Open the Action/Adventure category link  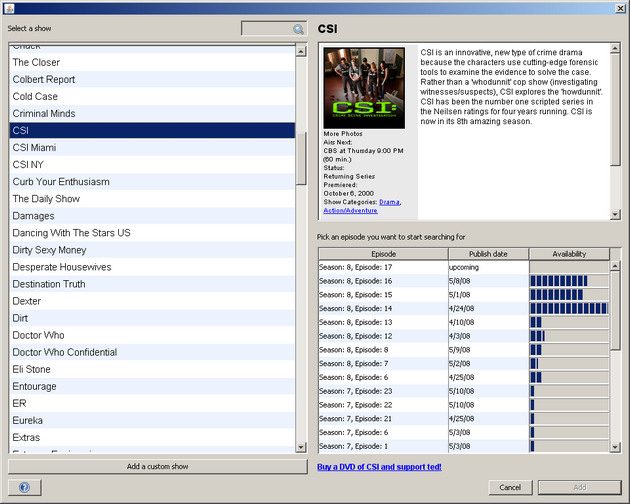pos(350,211)
